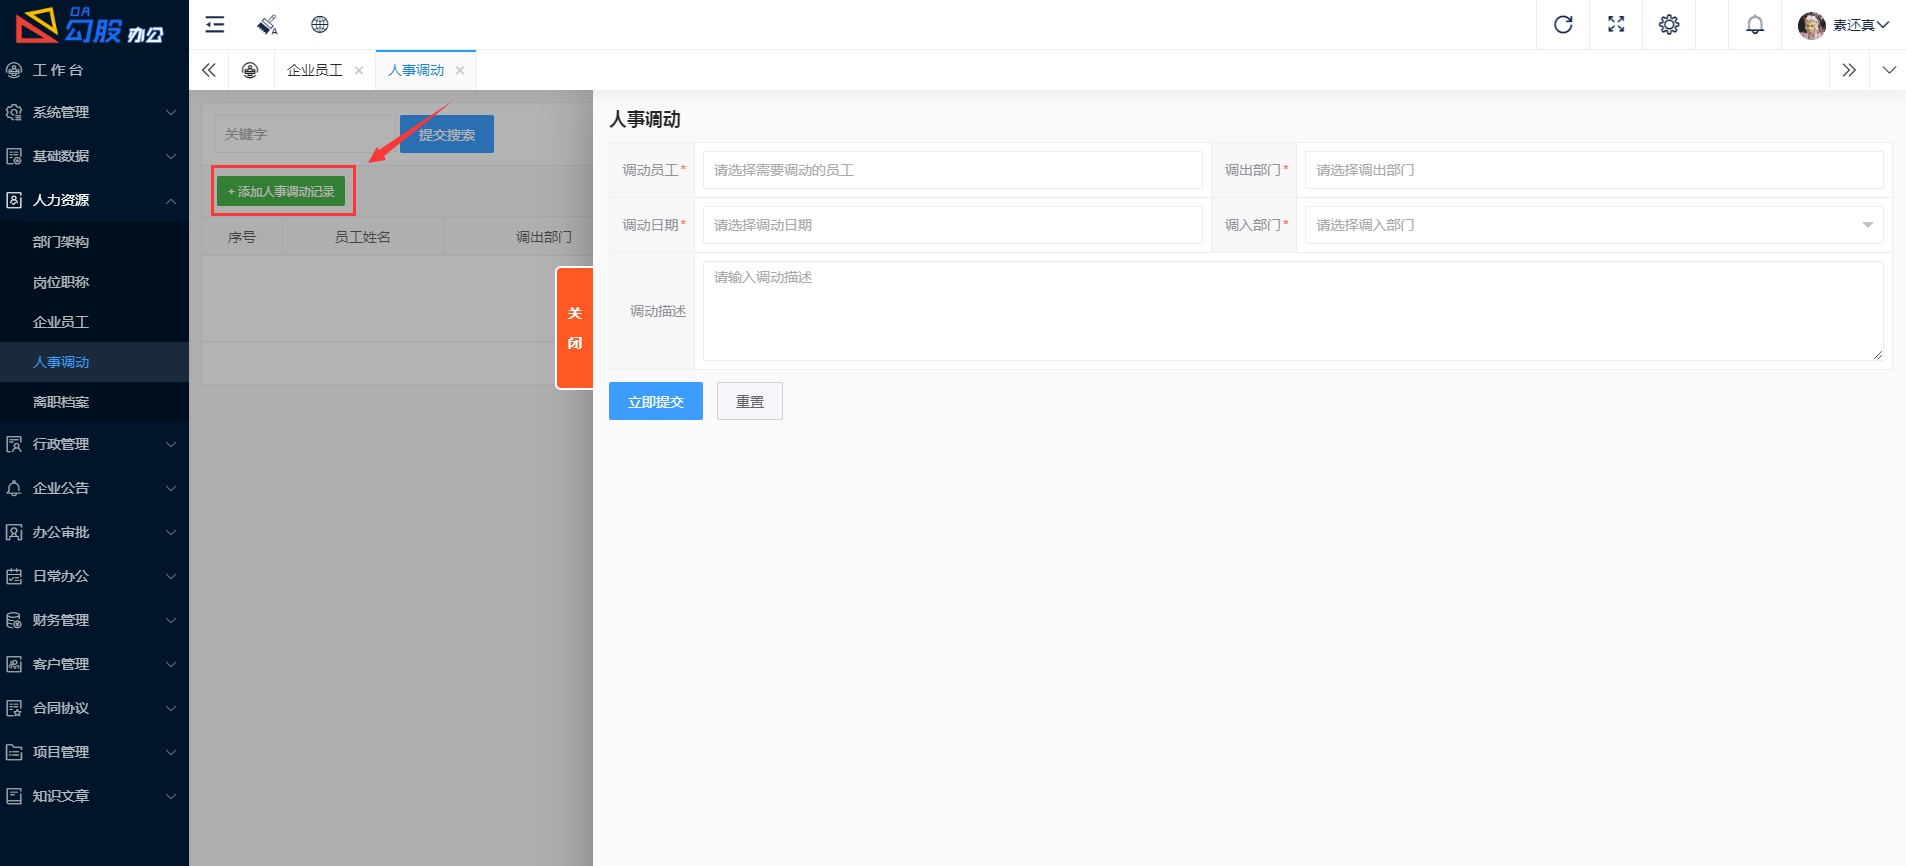Image resolution: width=1906 pixels, height=866 pixels.
Task: Collapse the sidebar menu toggle icon
Action: tap(215, 25)
